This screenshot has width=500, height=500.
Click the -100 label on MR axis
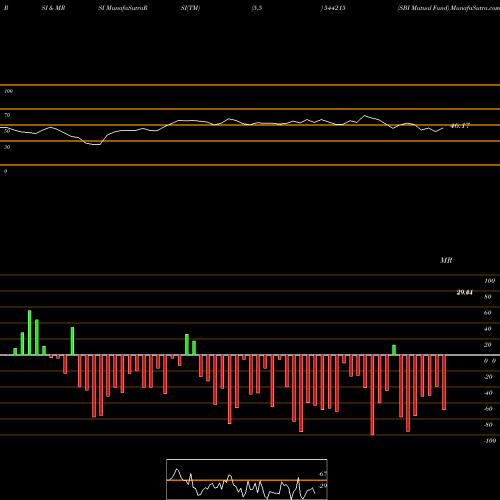490,441
